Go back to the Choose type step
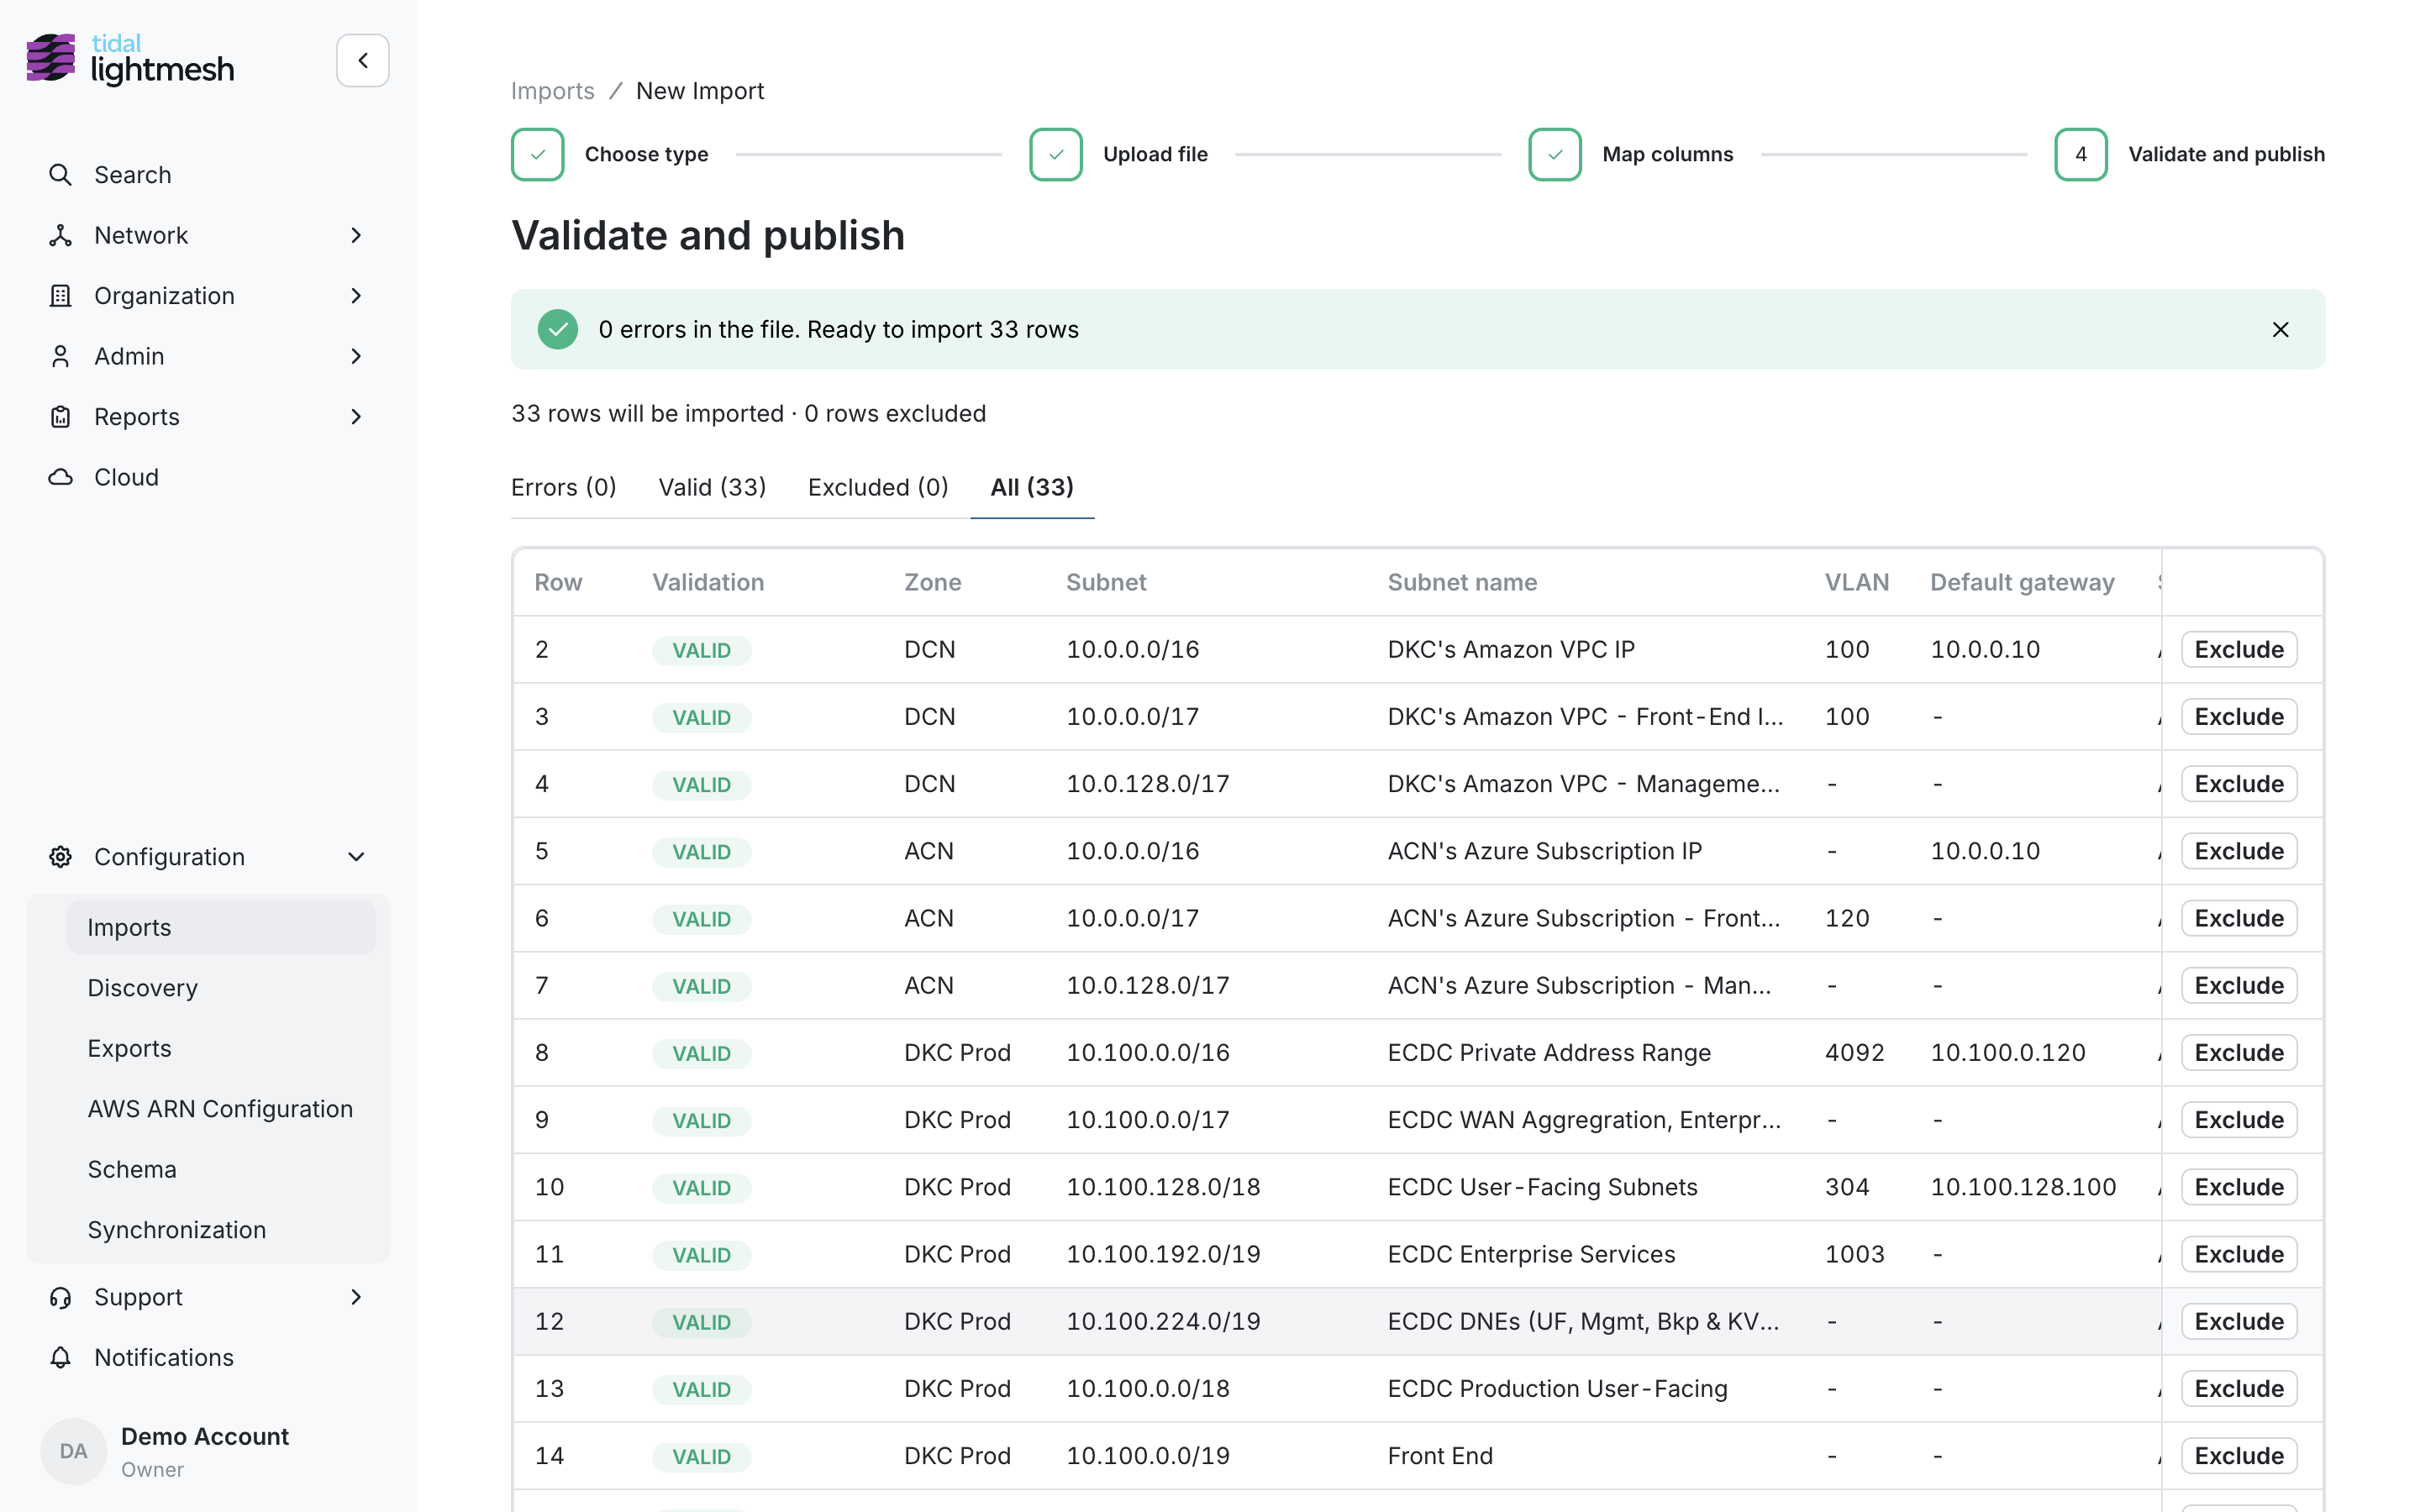The image size is (2420, 1512). 610,154
